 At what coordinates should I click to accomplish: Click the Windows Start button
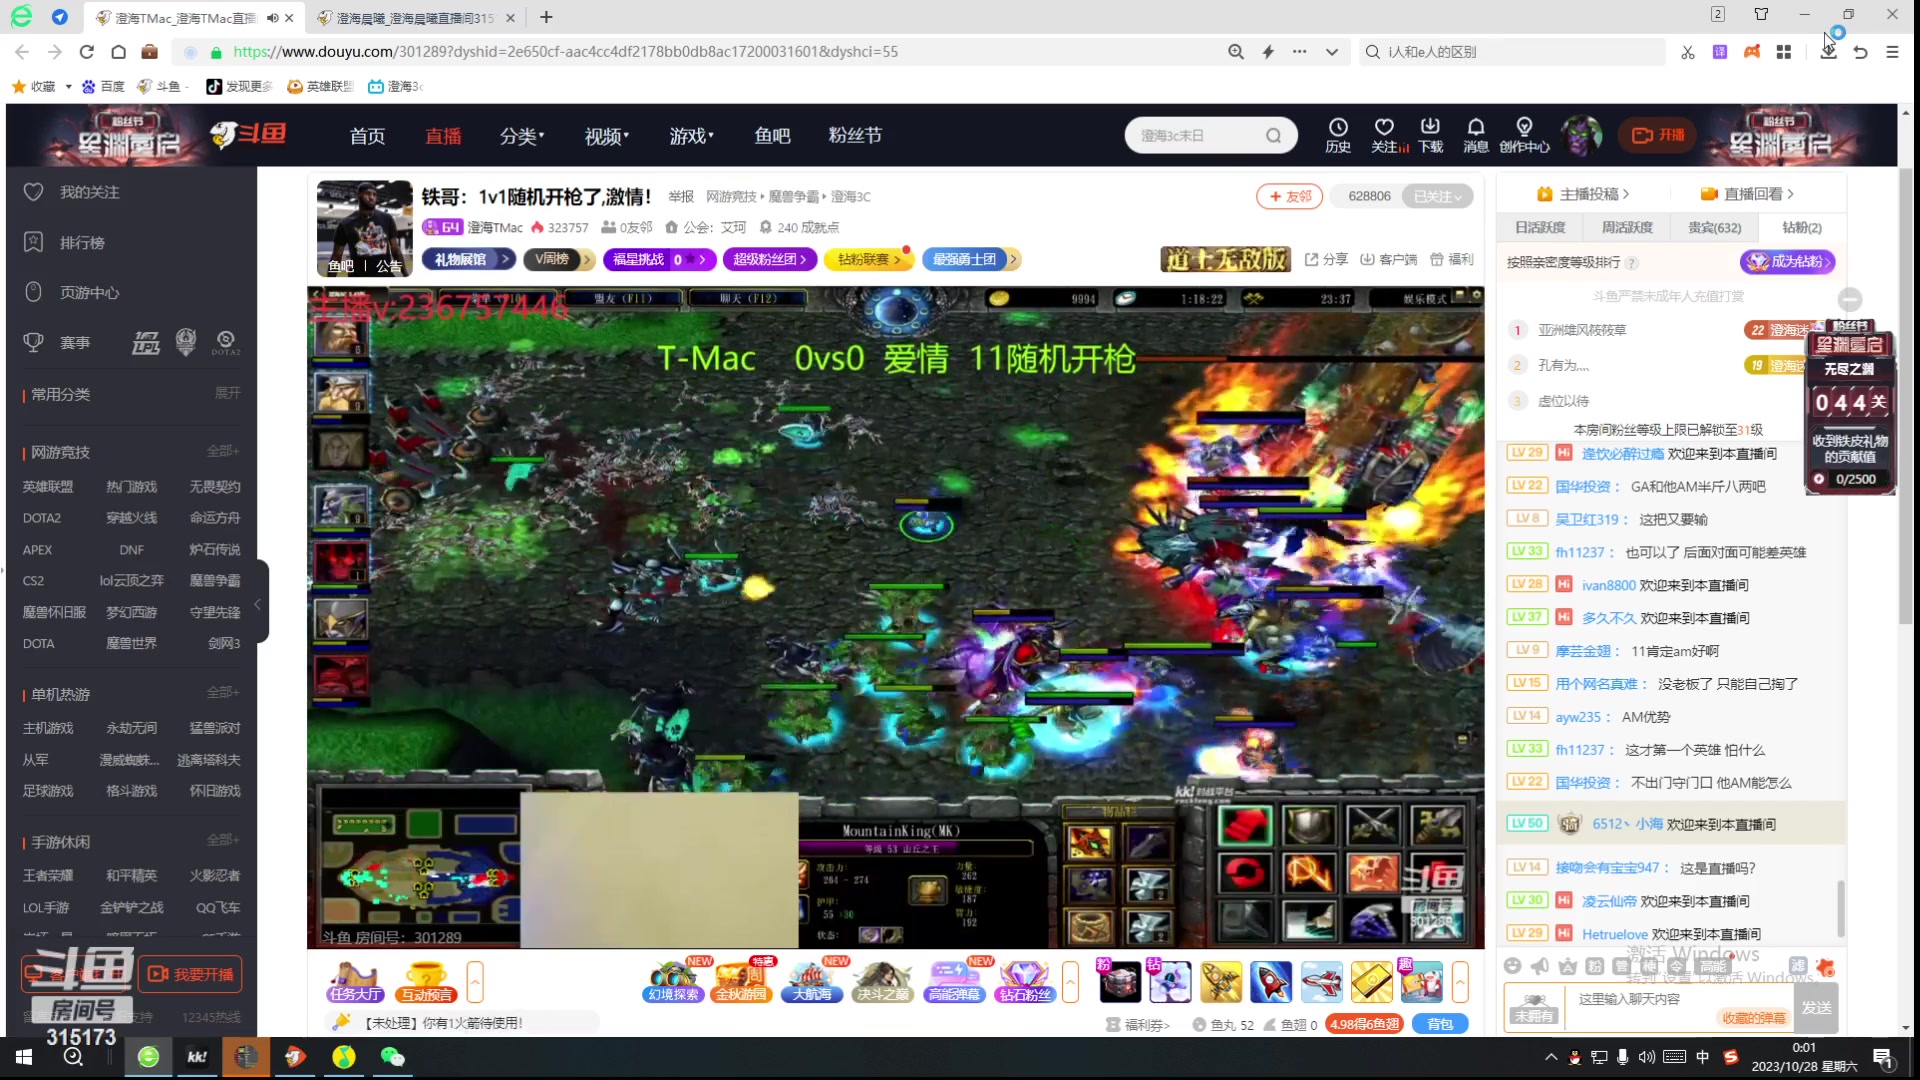[24, 1057]
